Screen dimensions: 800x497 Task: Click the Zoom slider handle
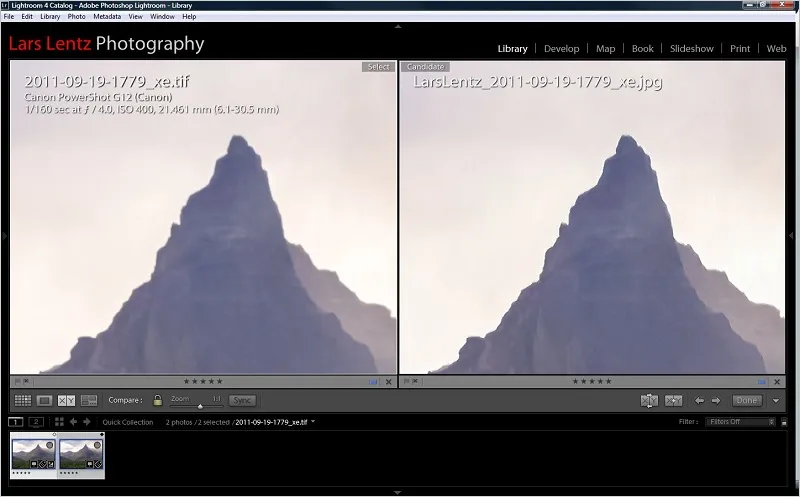(x=200, y=406)
